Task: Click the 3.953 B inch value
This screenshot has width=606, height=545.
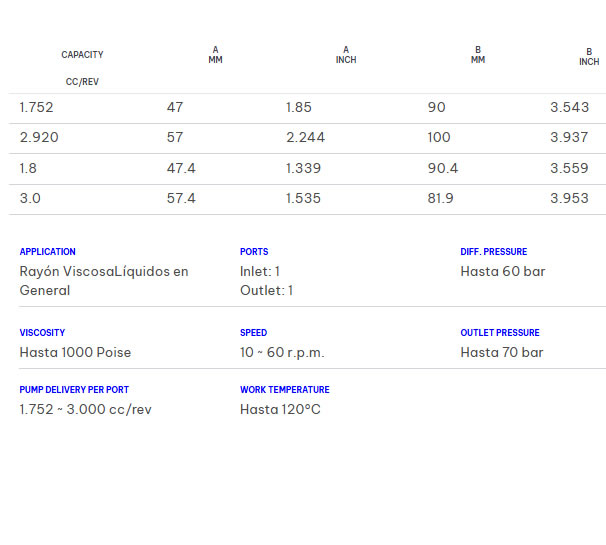Action: (x=569, y=198)
